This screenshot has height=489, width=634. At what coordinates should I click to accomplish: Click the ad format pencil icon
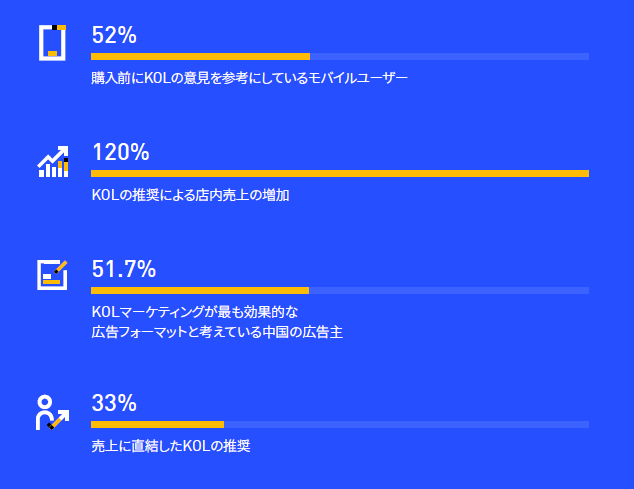coord(52,275)
